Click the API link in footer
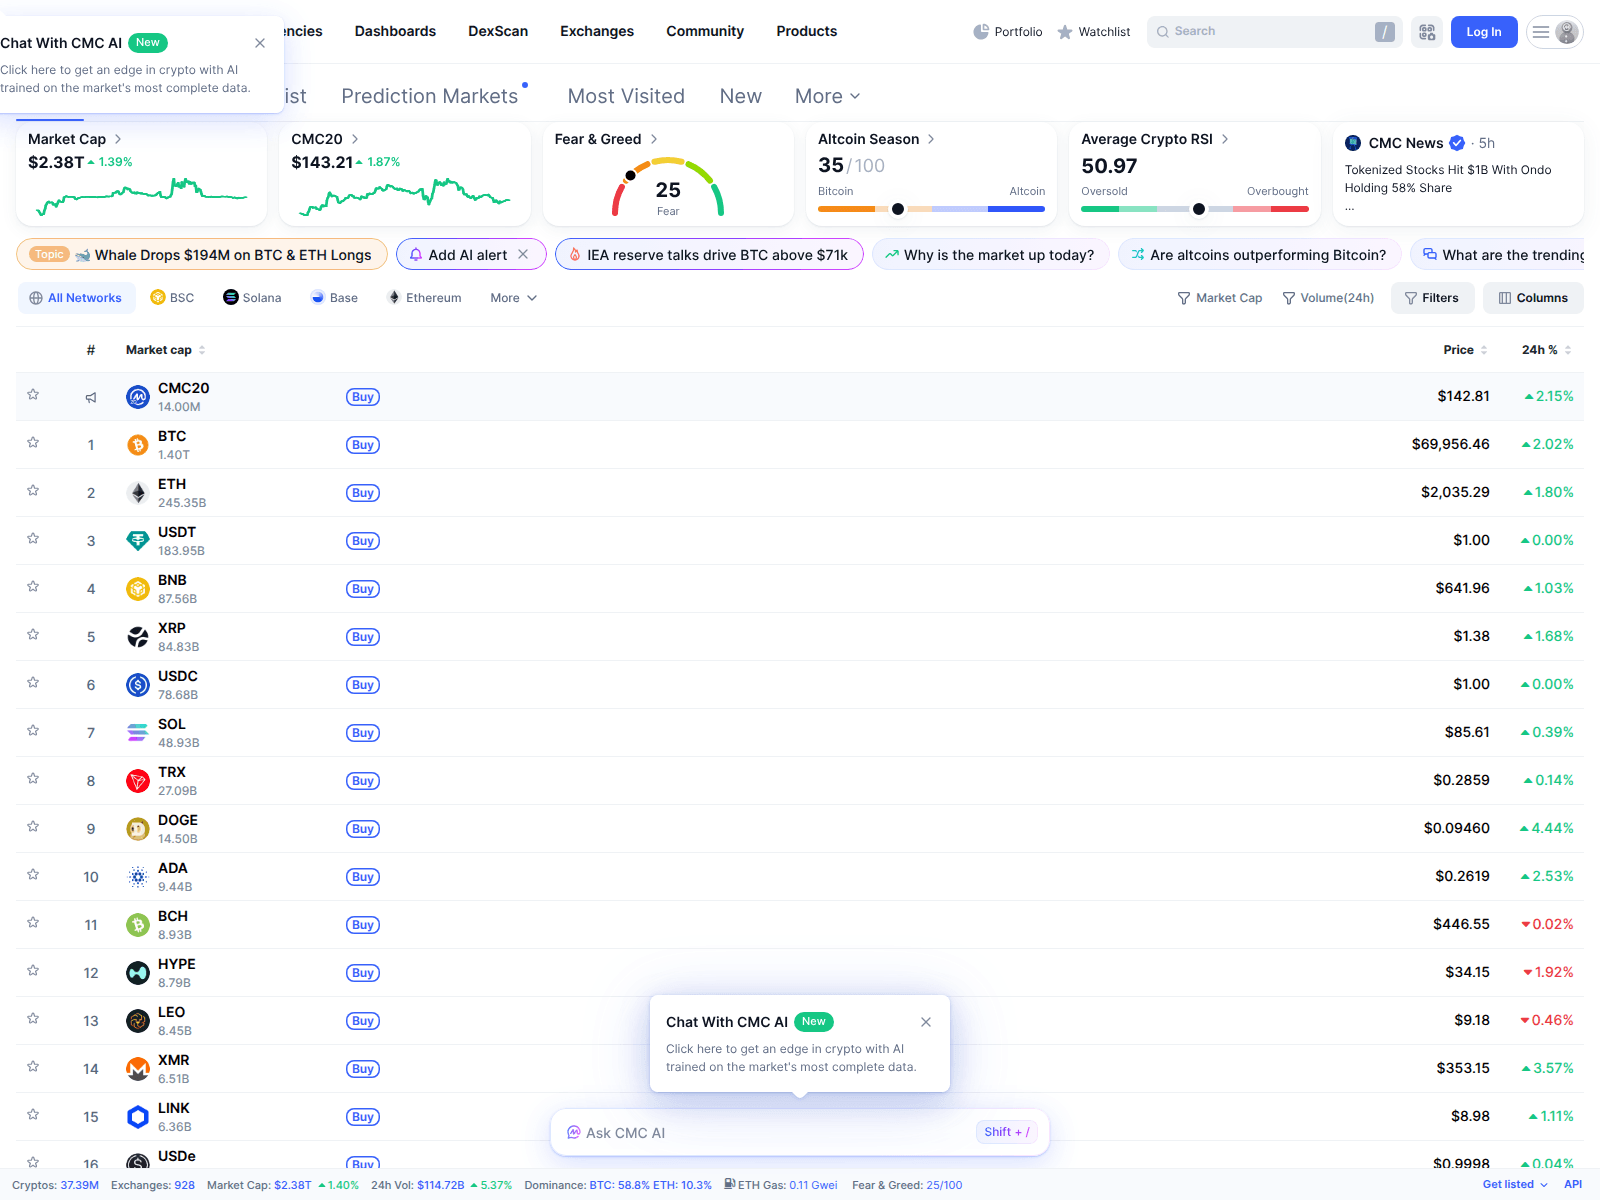1600x1200 pixels. tap(1573, 1184)
